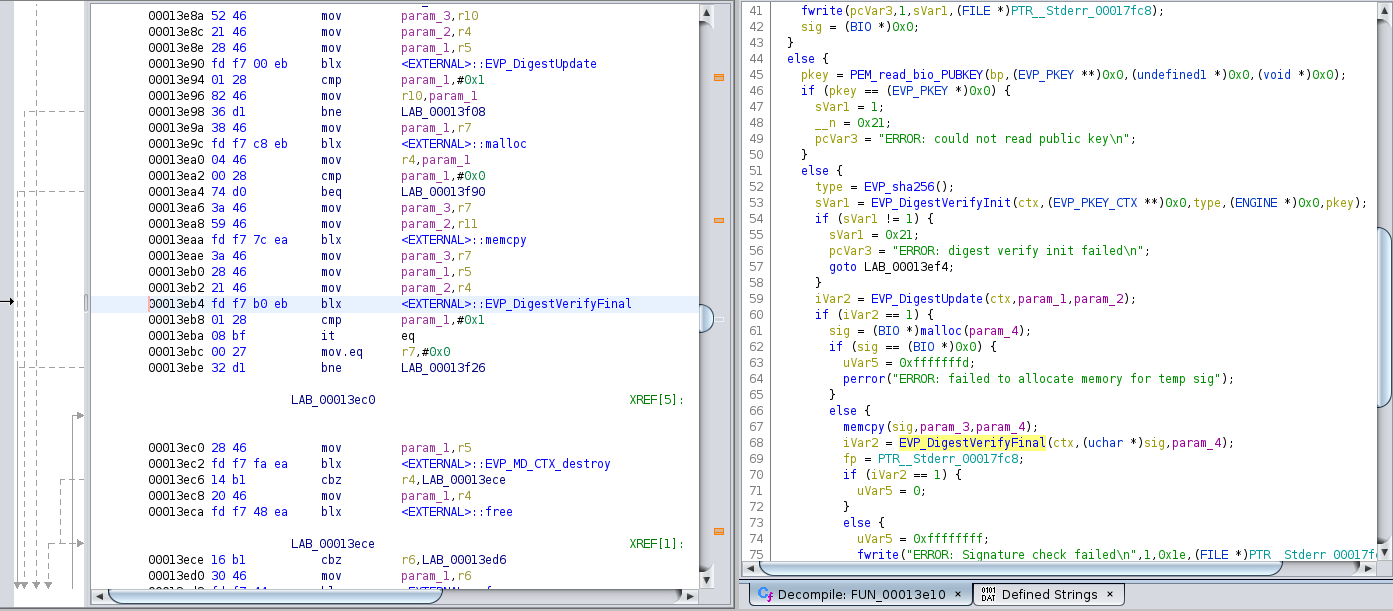Click the topmost orange marker in listing margin
The image size is (1393, 611).
(x=719, y=77)
